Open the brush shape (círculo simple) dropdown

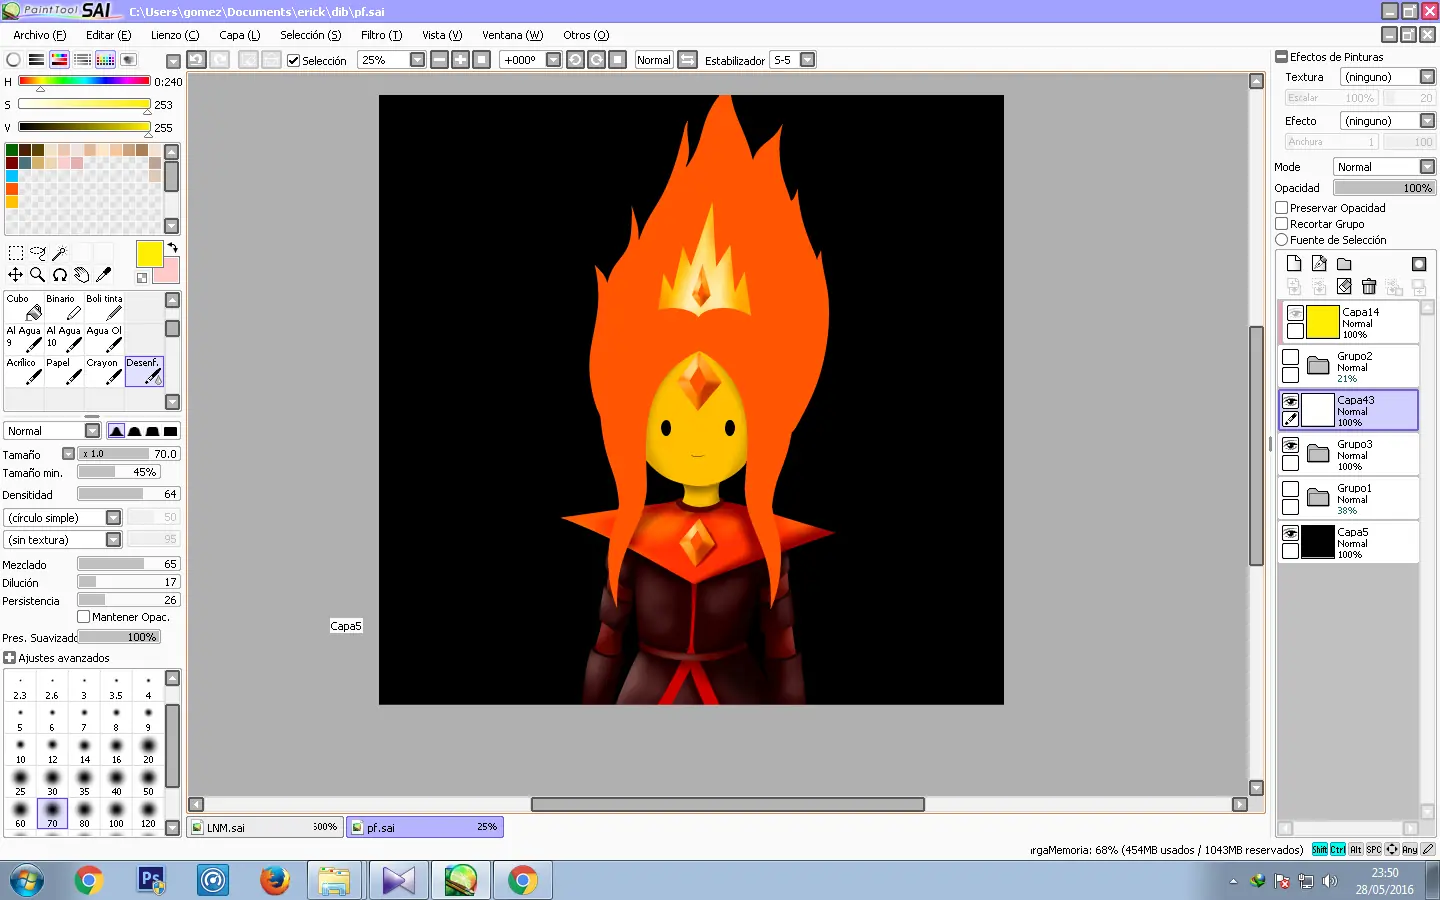[x=113, y=518]
